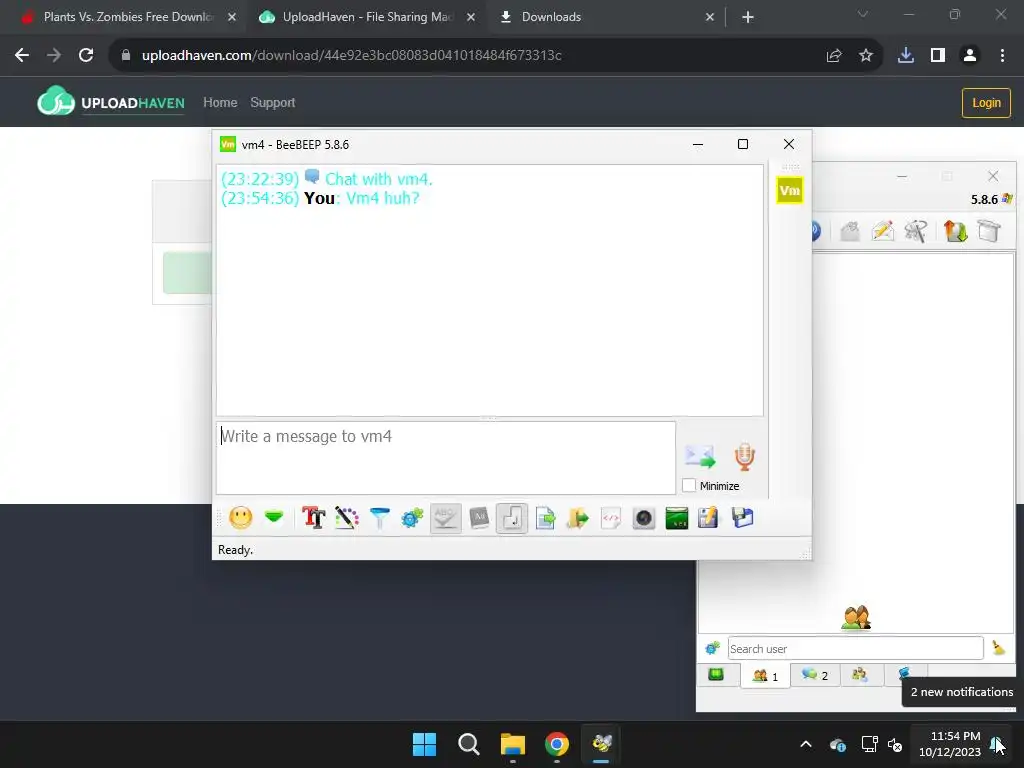Open the font color pencil tool
Viewport: 1024px width, 768px height.
[x=347, y=518]
